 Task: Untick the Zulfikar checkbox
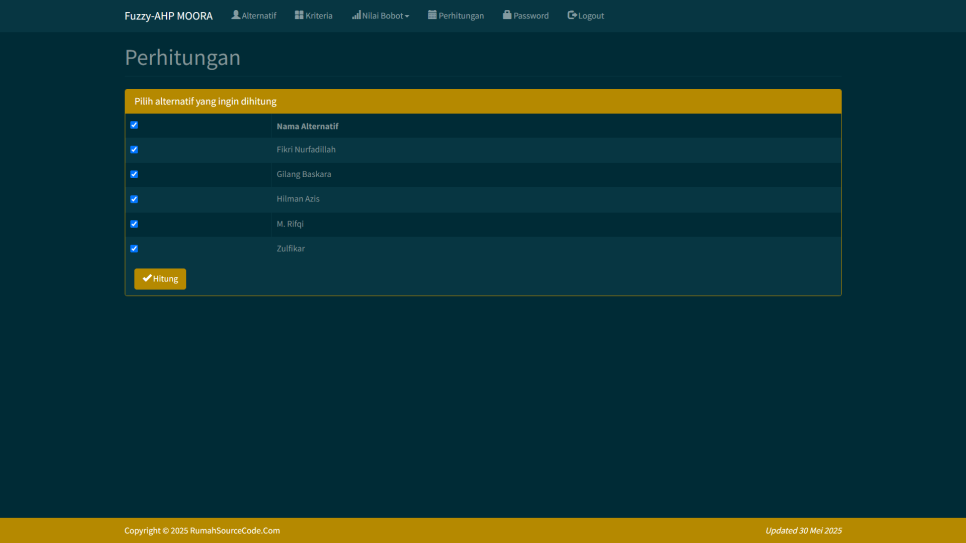tap(134, 249)
